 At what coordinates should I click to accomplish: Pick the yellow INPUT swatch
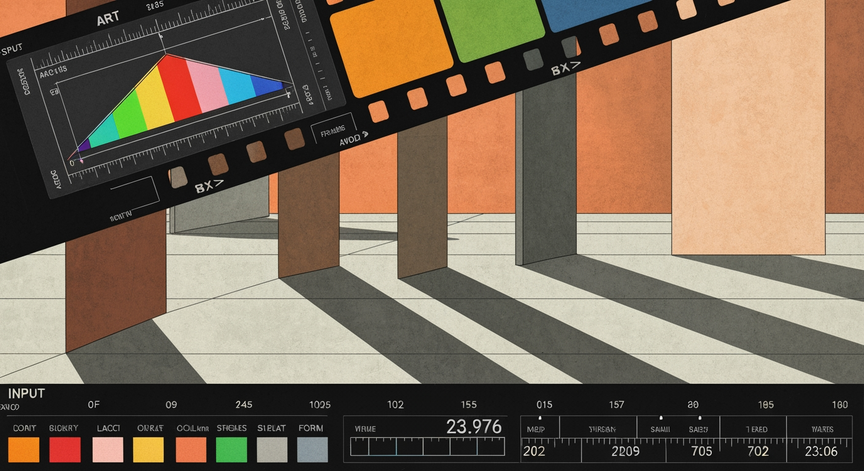click(x=148, y=450)
